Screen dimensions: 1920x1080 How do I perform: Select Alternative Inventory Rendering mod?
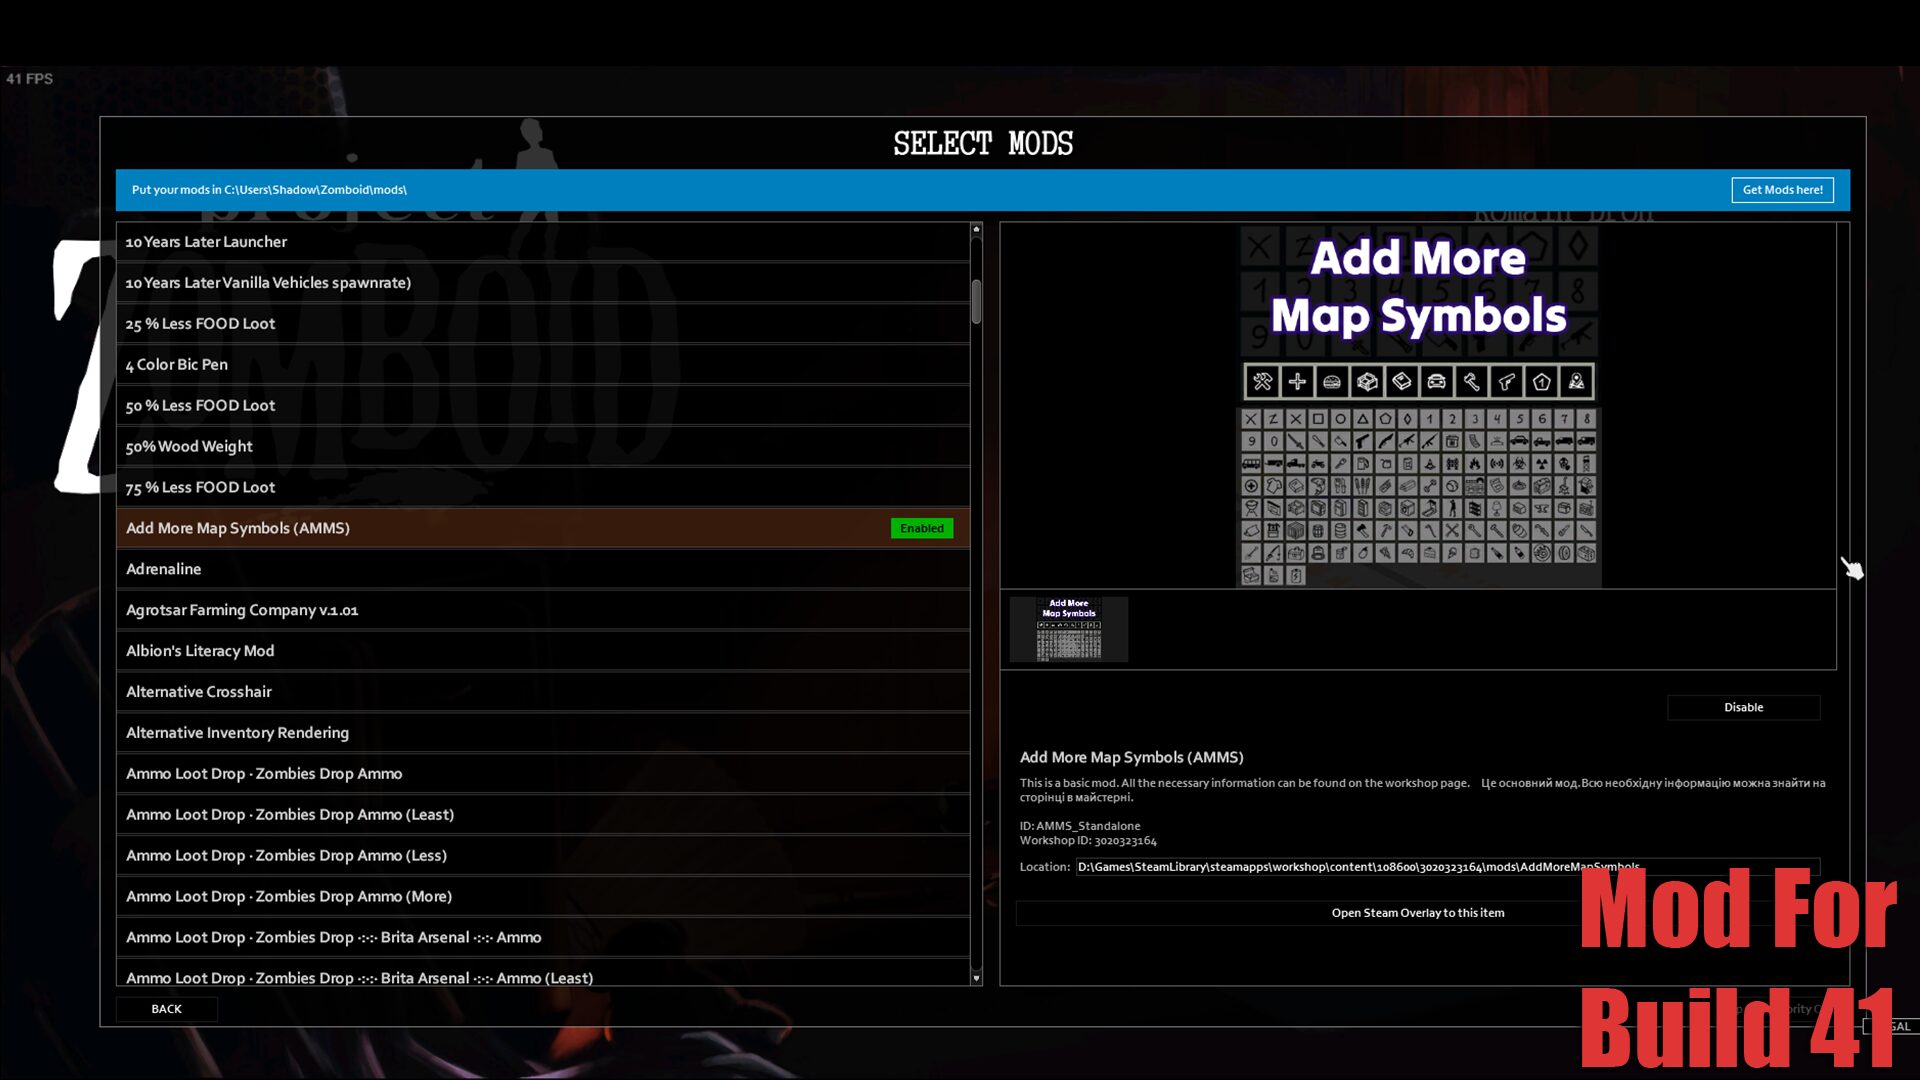(x=543, y=733)
